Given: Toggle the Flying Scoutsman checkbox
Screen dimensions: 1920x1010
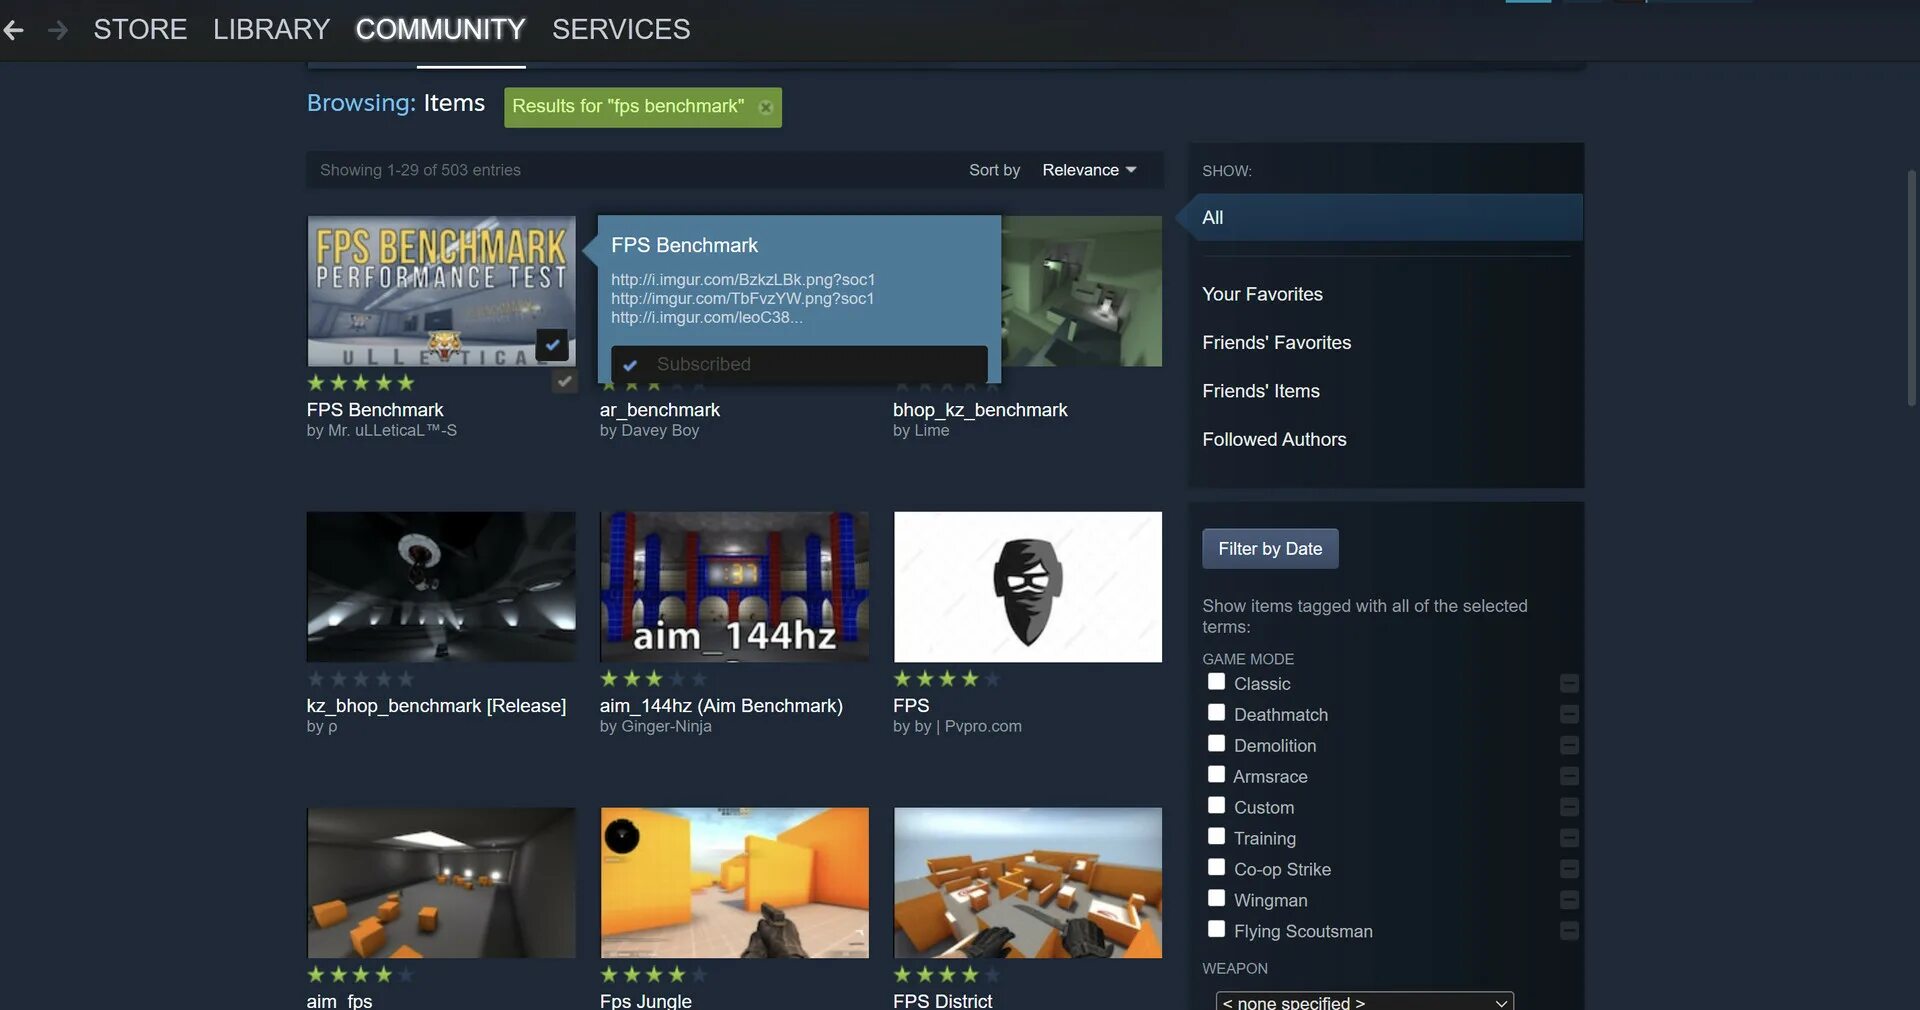Looking at the screenshot, I should pos(1216,929).
